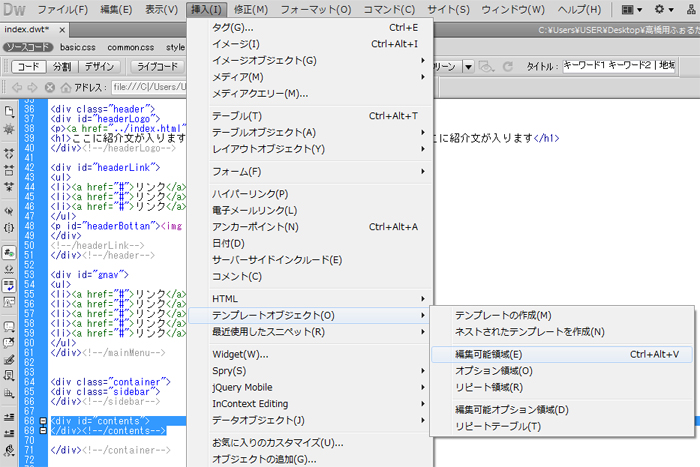Click the Dreamweaver Dw logo icon

pos(16,10)
